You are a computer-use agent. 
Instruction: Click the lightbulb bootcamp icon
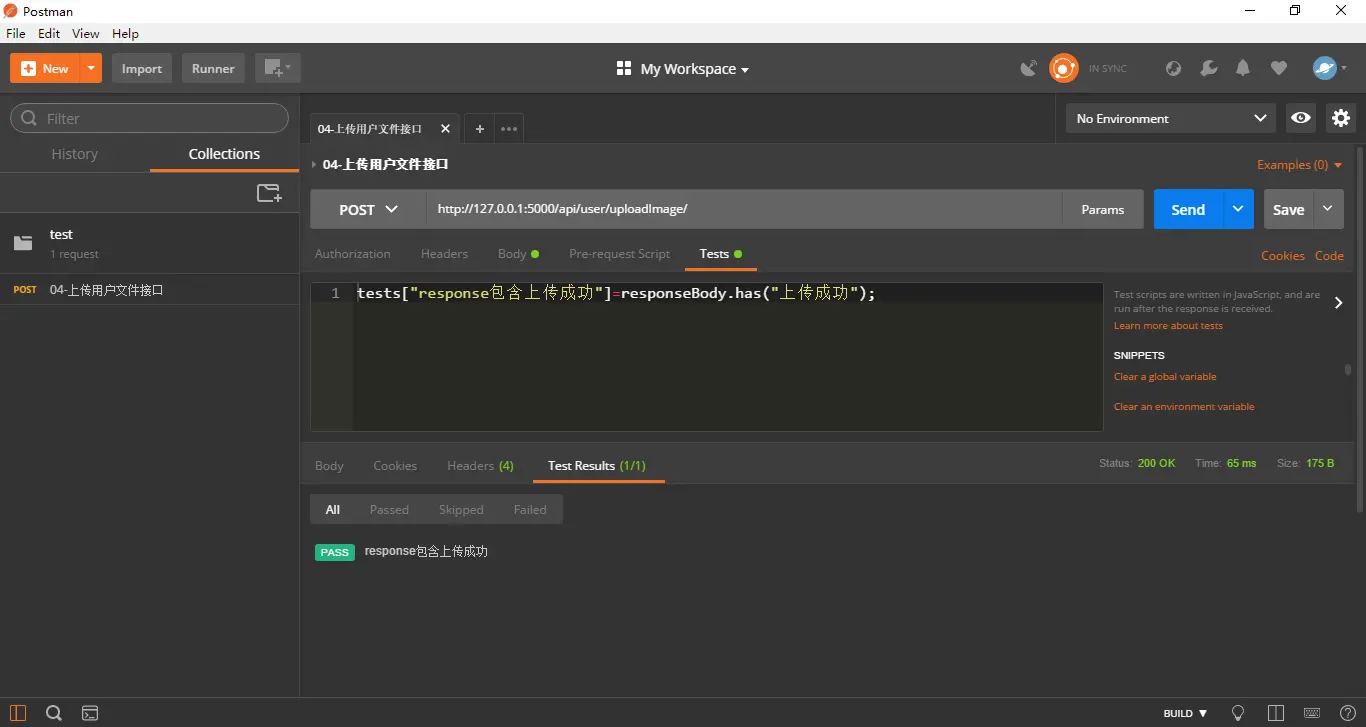point(1238,713)
